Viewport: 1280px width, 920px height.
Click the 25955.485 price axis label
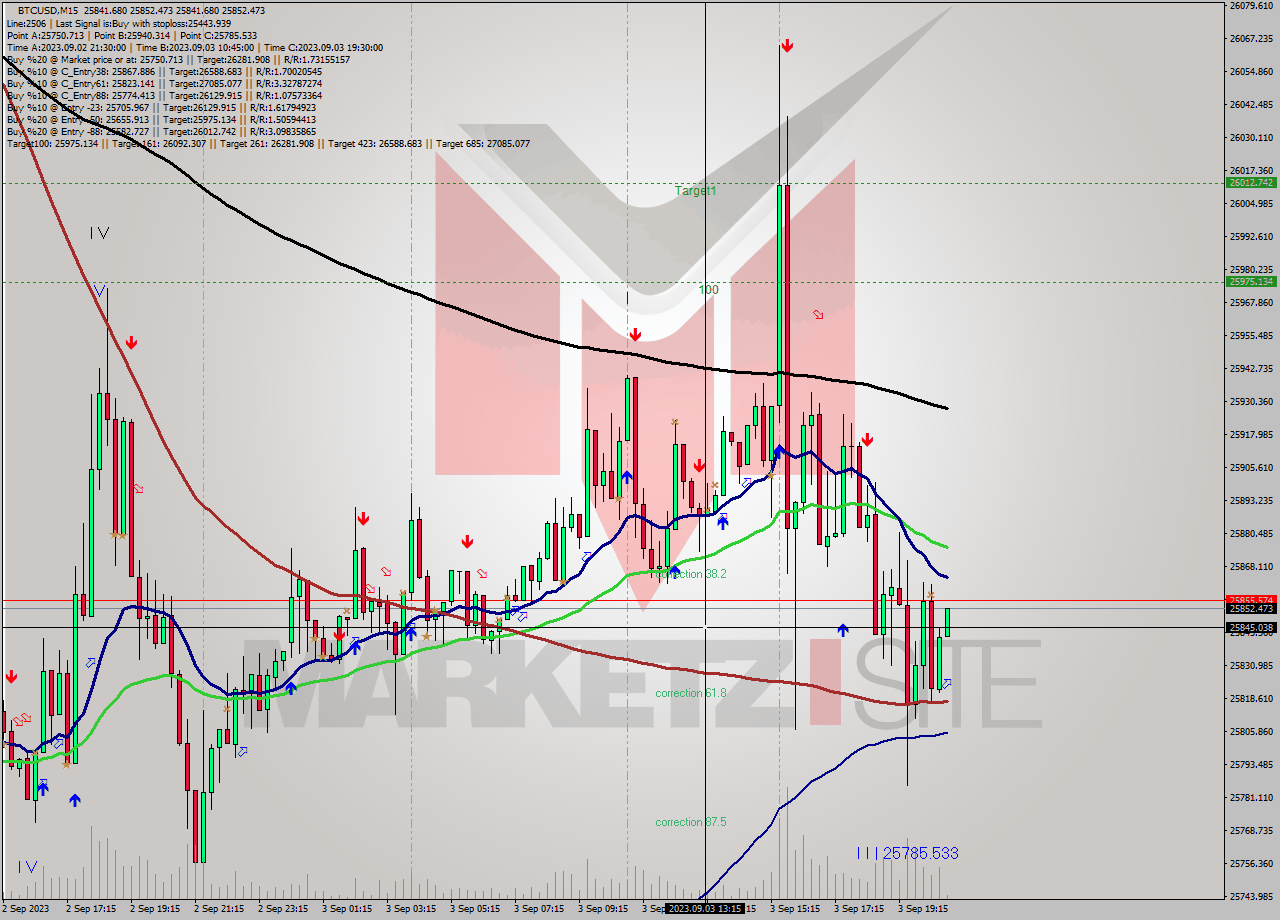[x=1251, y=336]
